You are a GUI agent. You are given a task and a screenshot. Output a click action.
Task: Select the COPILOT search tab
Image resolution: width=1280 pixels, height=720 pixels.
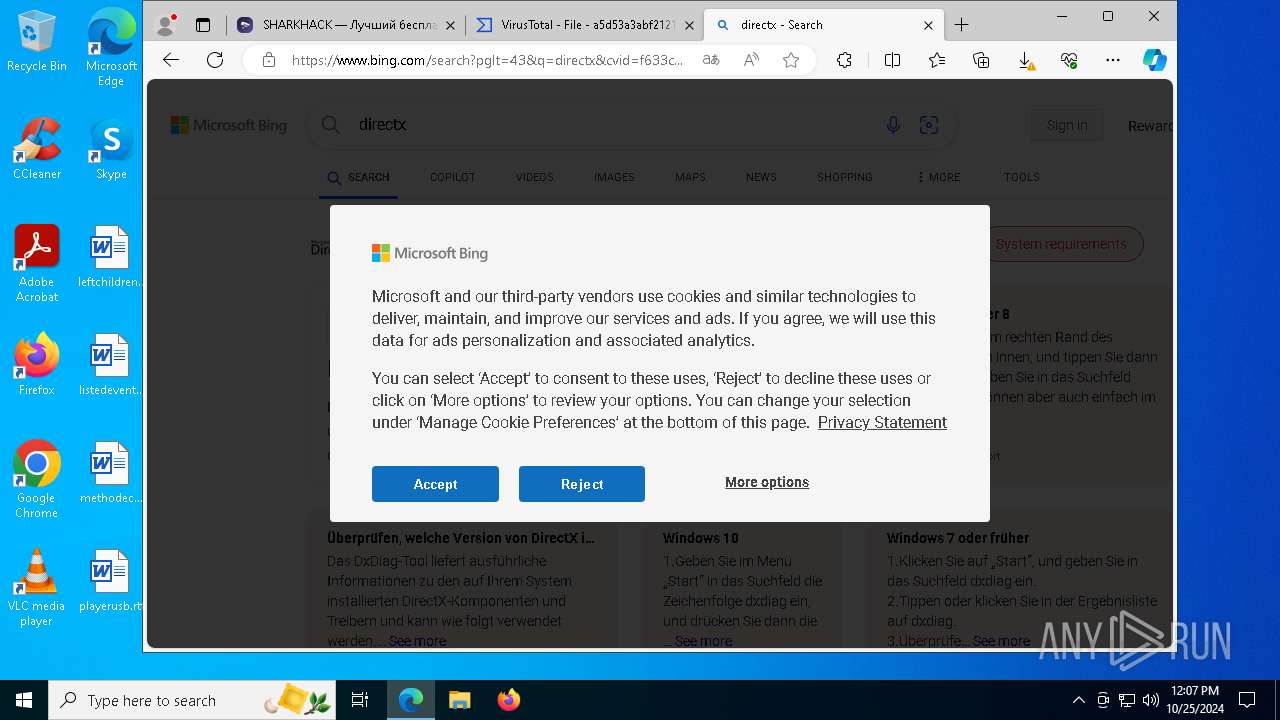point(453,177)
